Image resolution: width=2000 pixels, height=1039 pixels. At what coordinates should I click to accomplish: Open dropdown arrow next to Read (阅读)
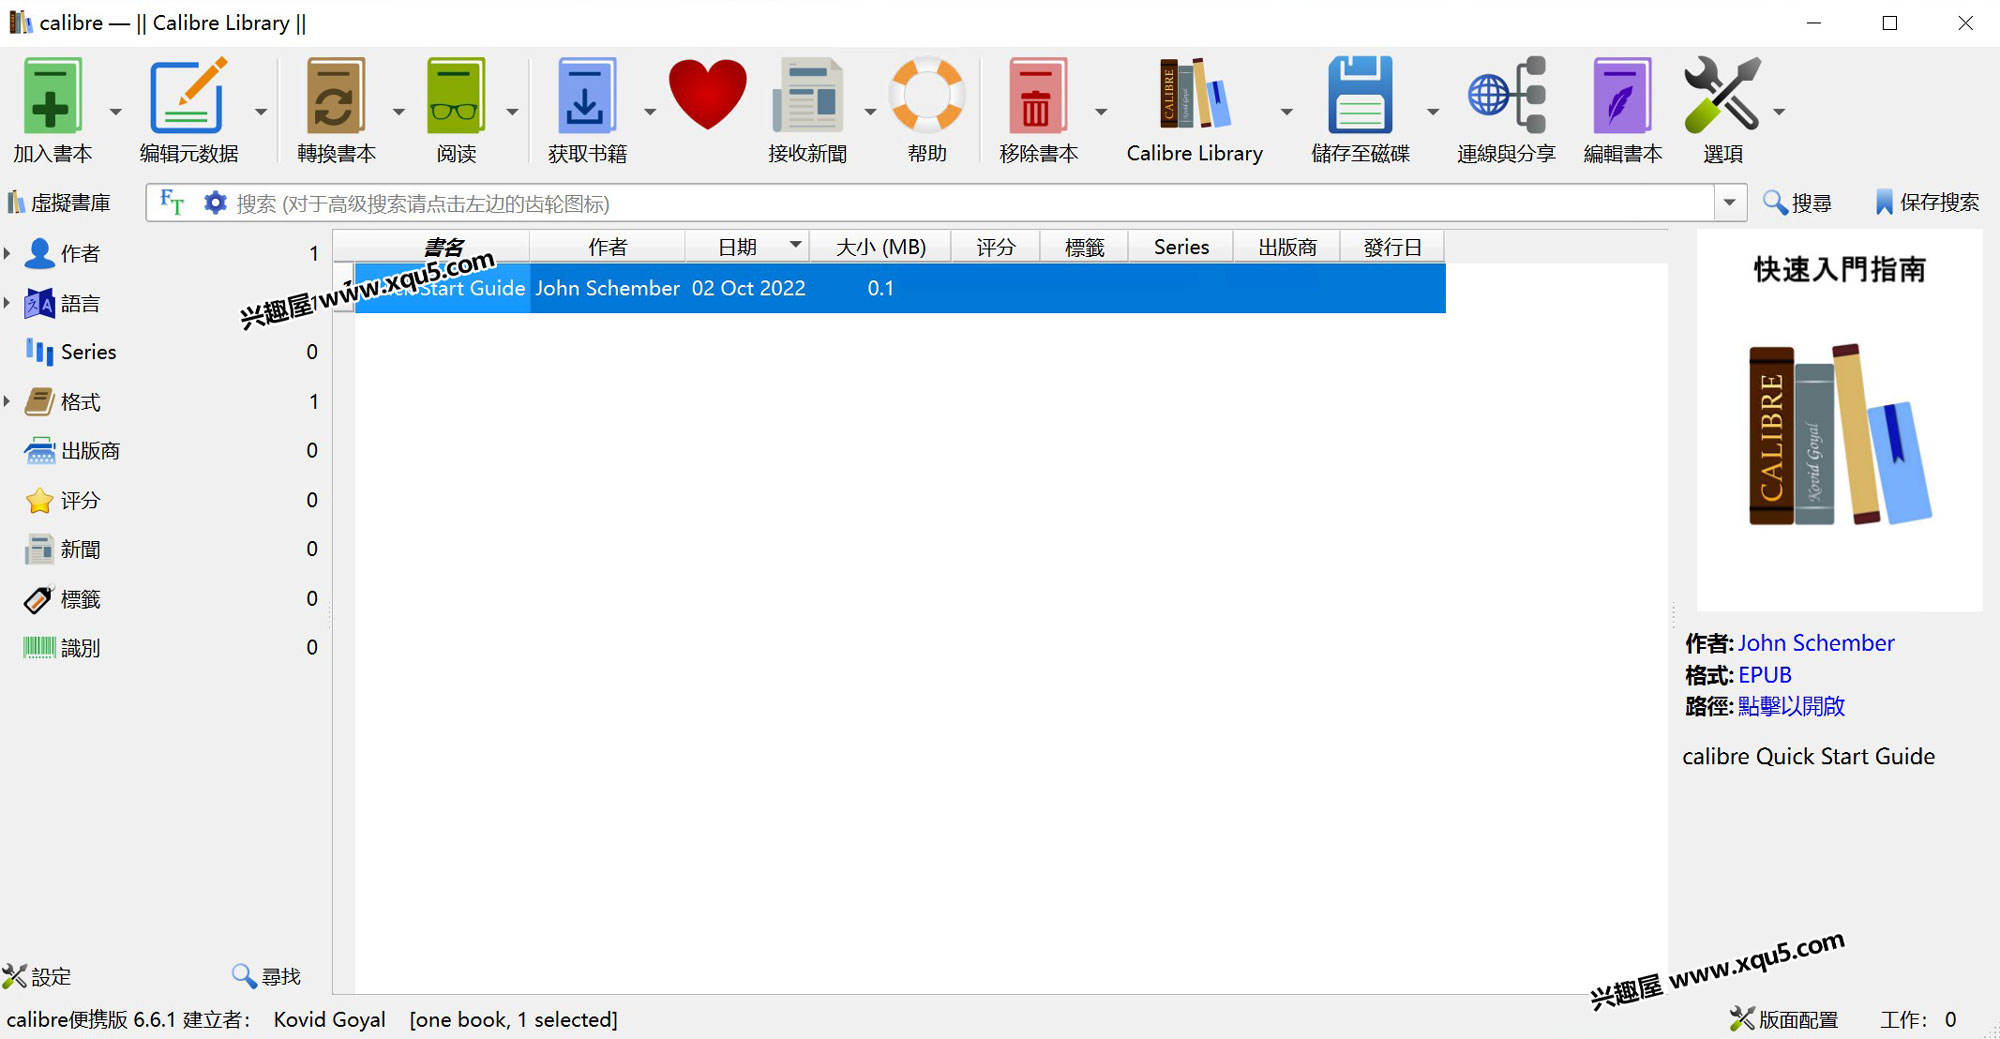click(512, 112)
